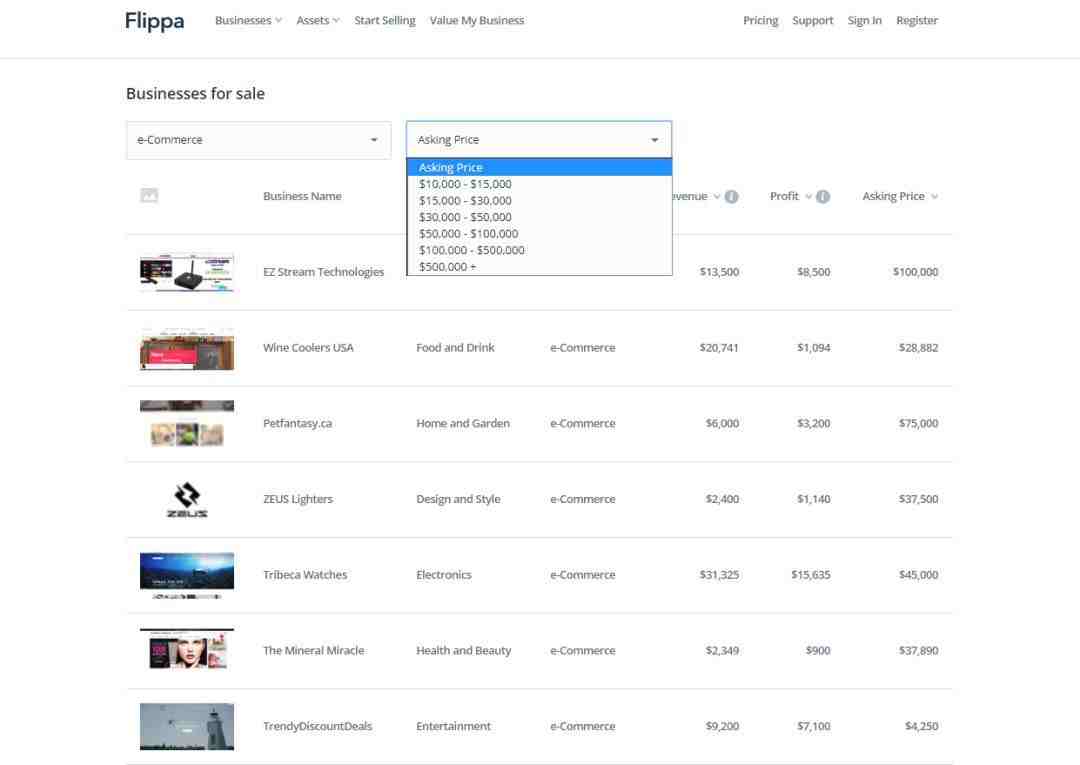This screenshot has width=1080, height=765.
Task: Open the Businesses nav dropdown
Action: pos(248,21)
